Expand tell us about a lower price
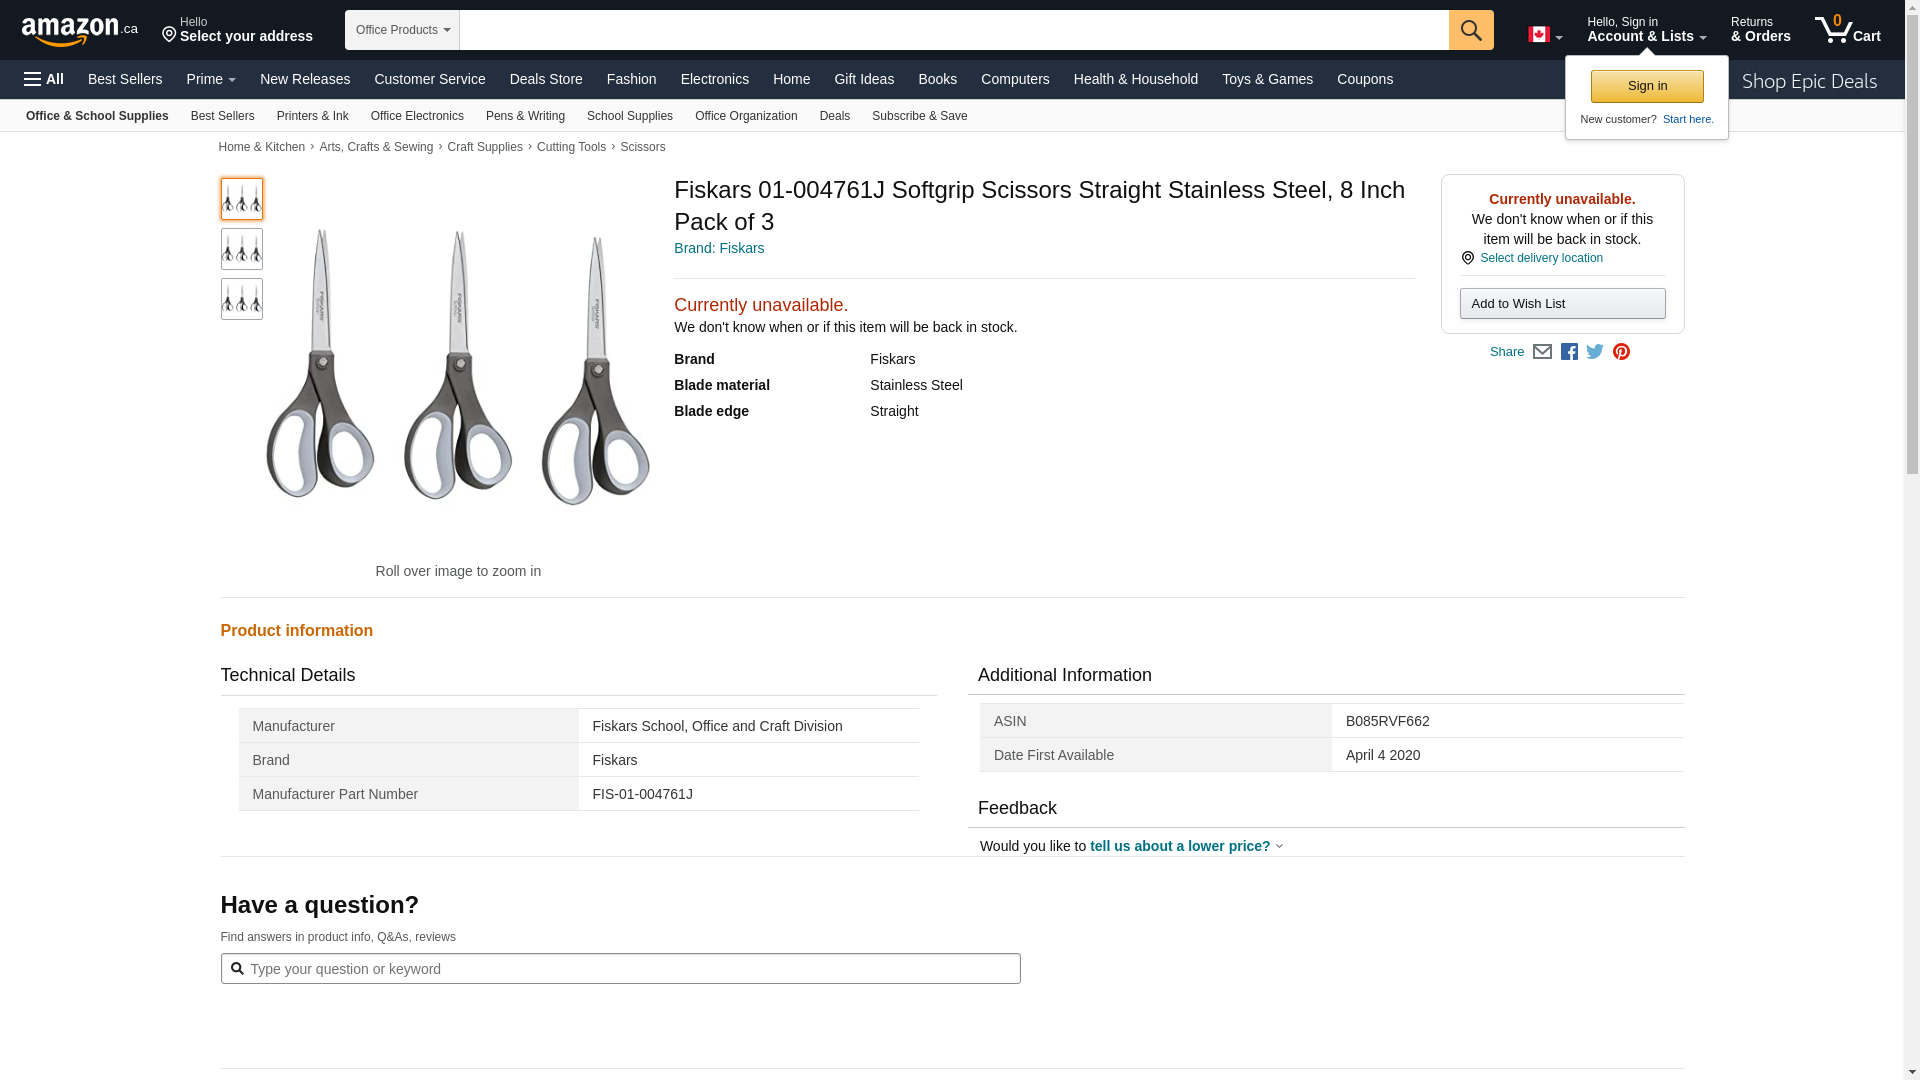 click(1185, 846)
